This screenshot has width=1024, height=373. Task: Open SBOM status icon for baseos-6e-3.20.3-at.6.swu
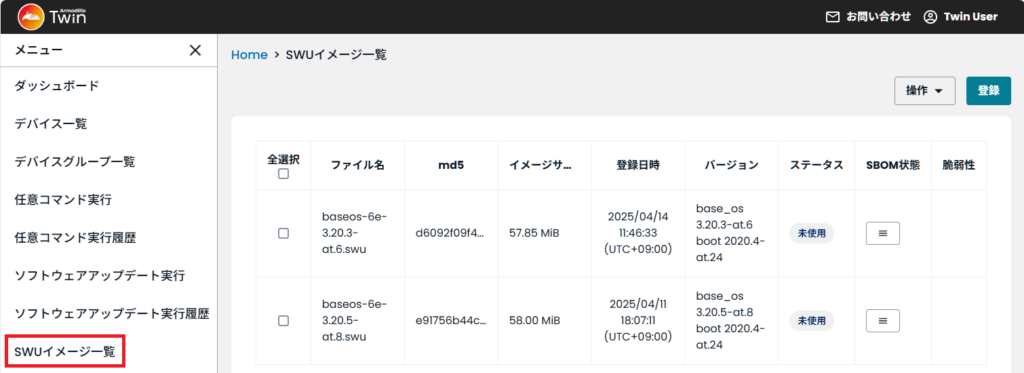(882, 233)
